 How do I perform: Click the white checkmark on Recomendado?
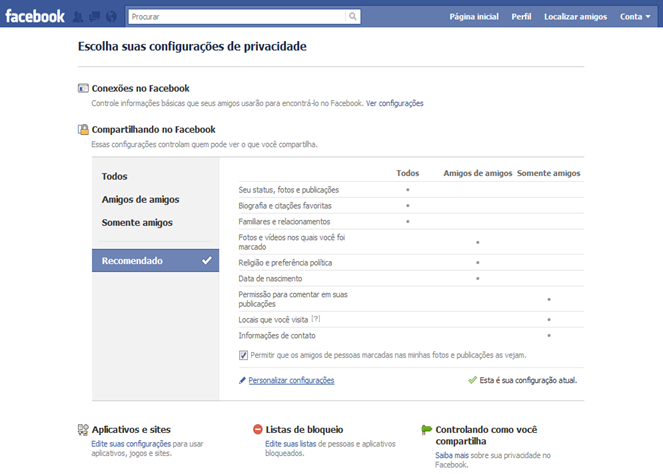pos(207,260)
